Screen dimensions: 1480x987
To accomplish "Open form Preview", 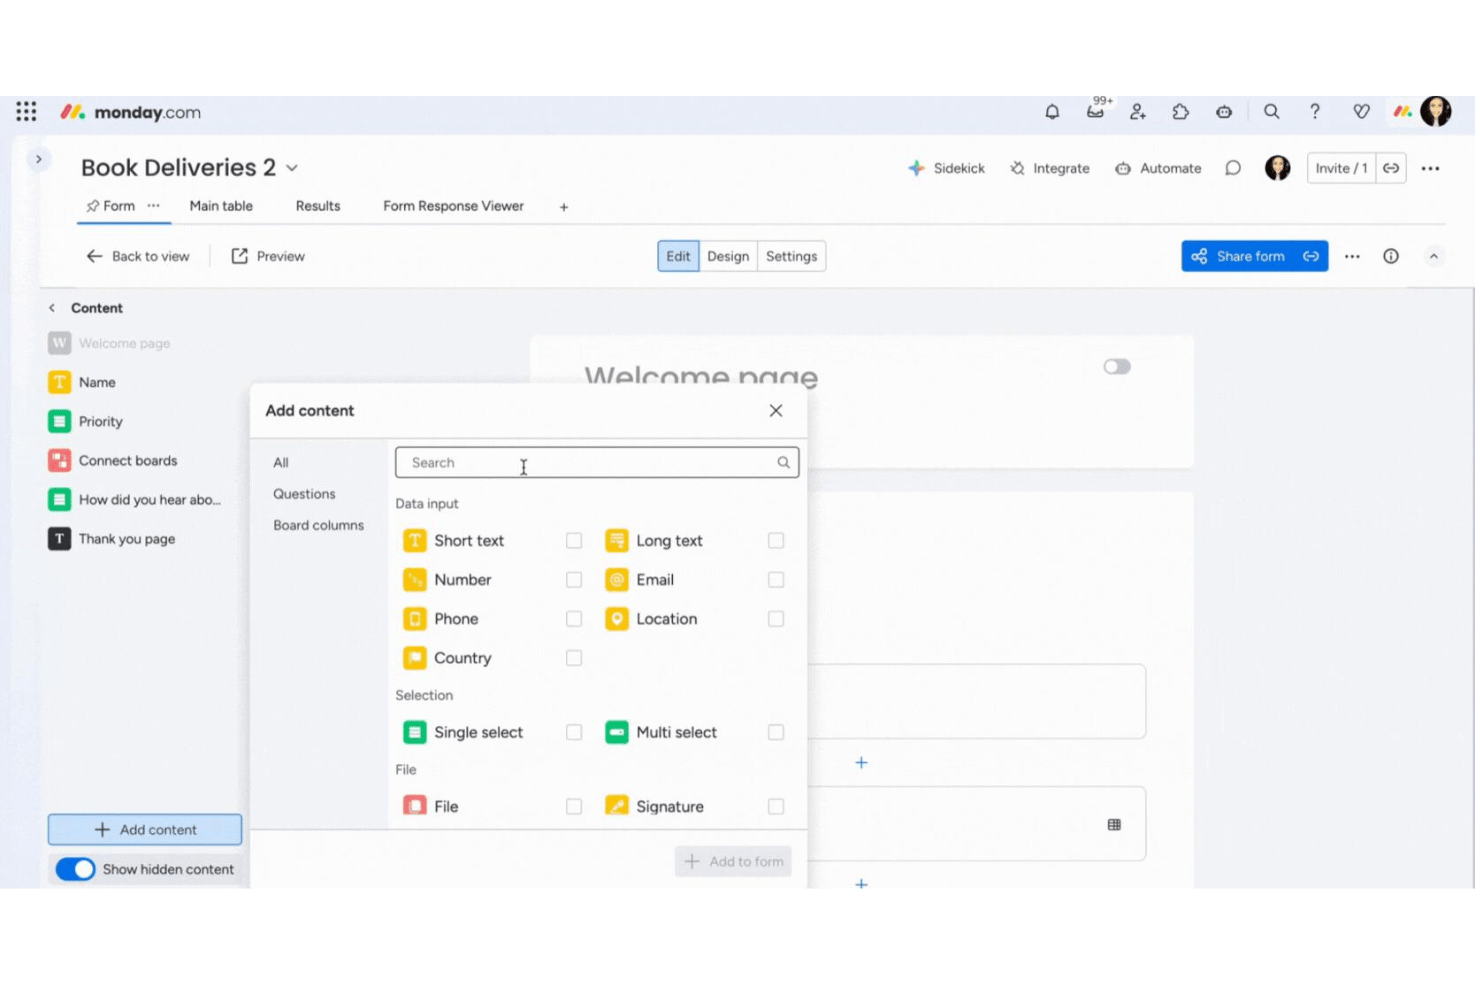I will [268, 256].
